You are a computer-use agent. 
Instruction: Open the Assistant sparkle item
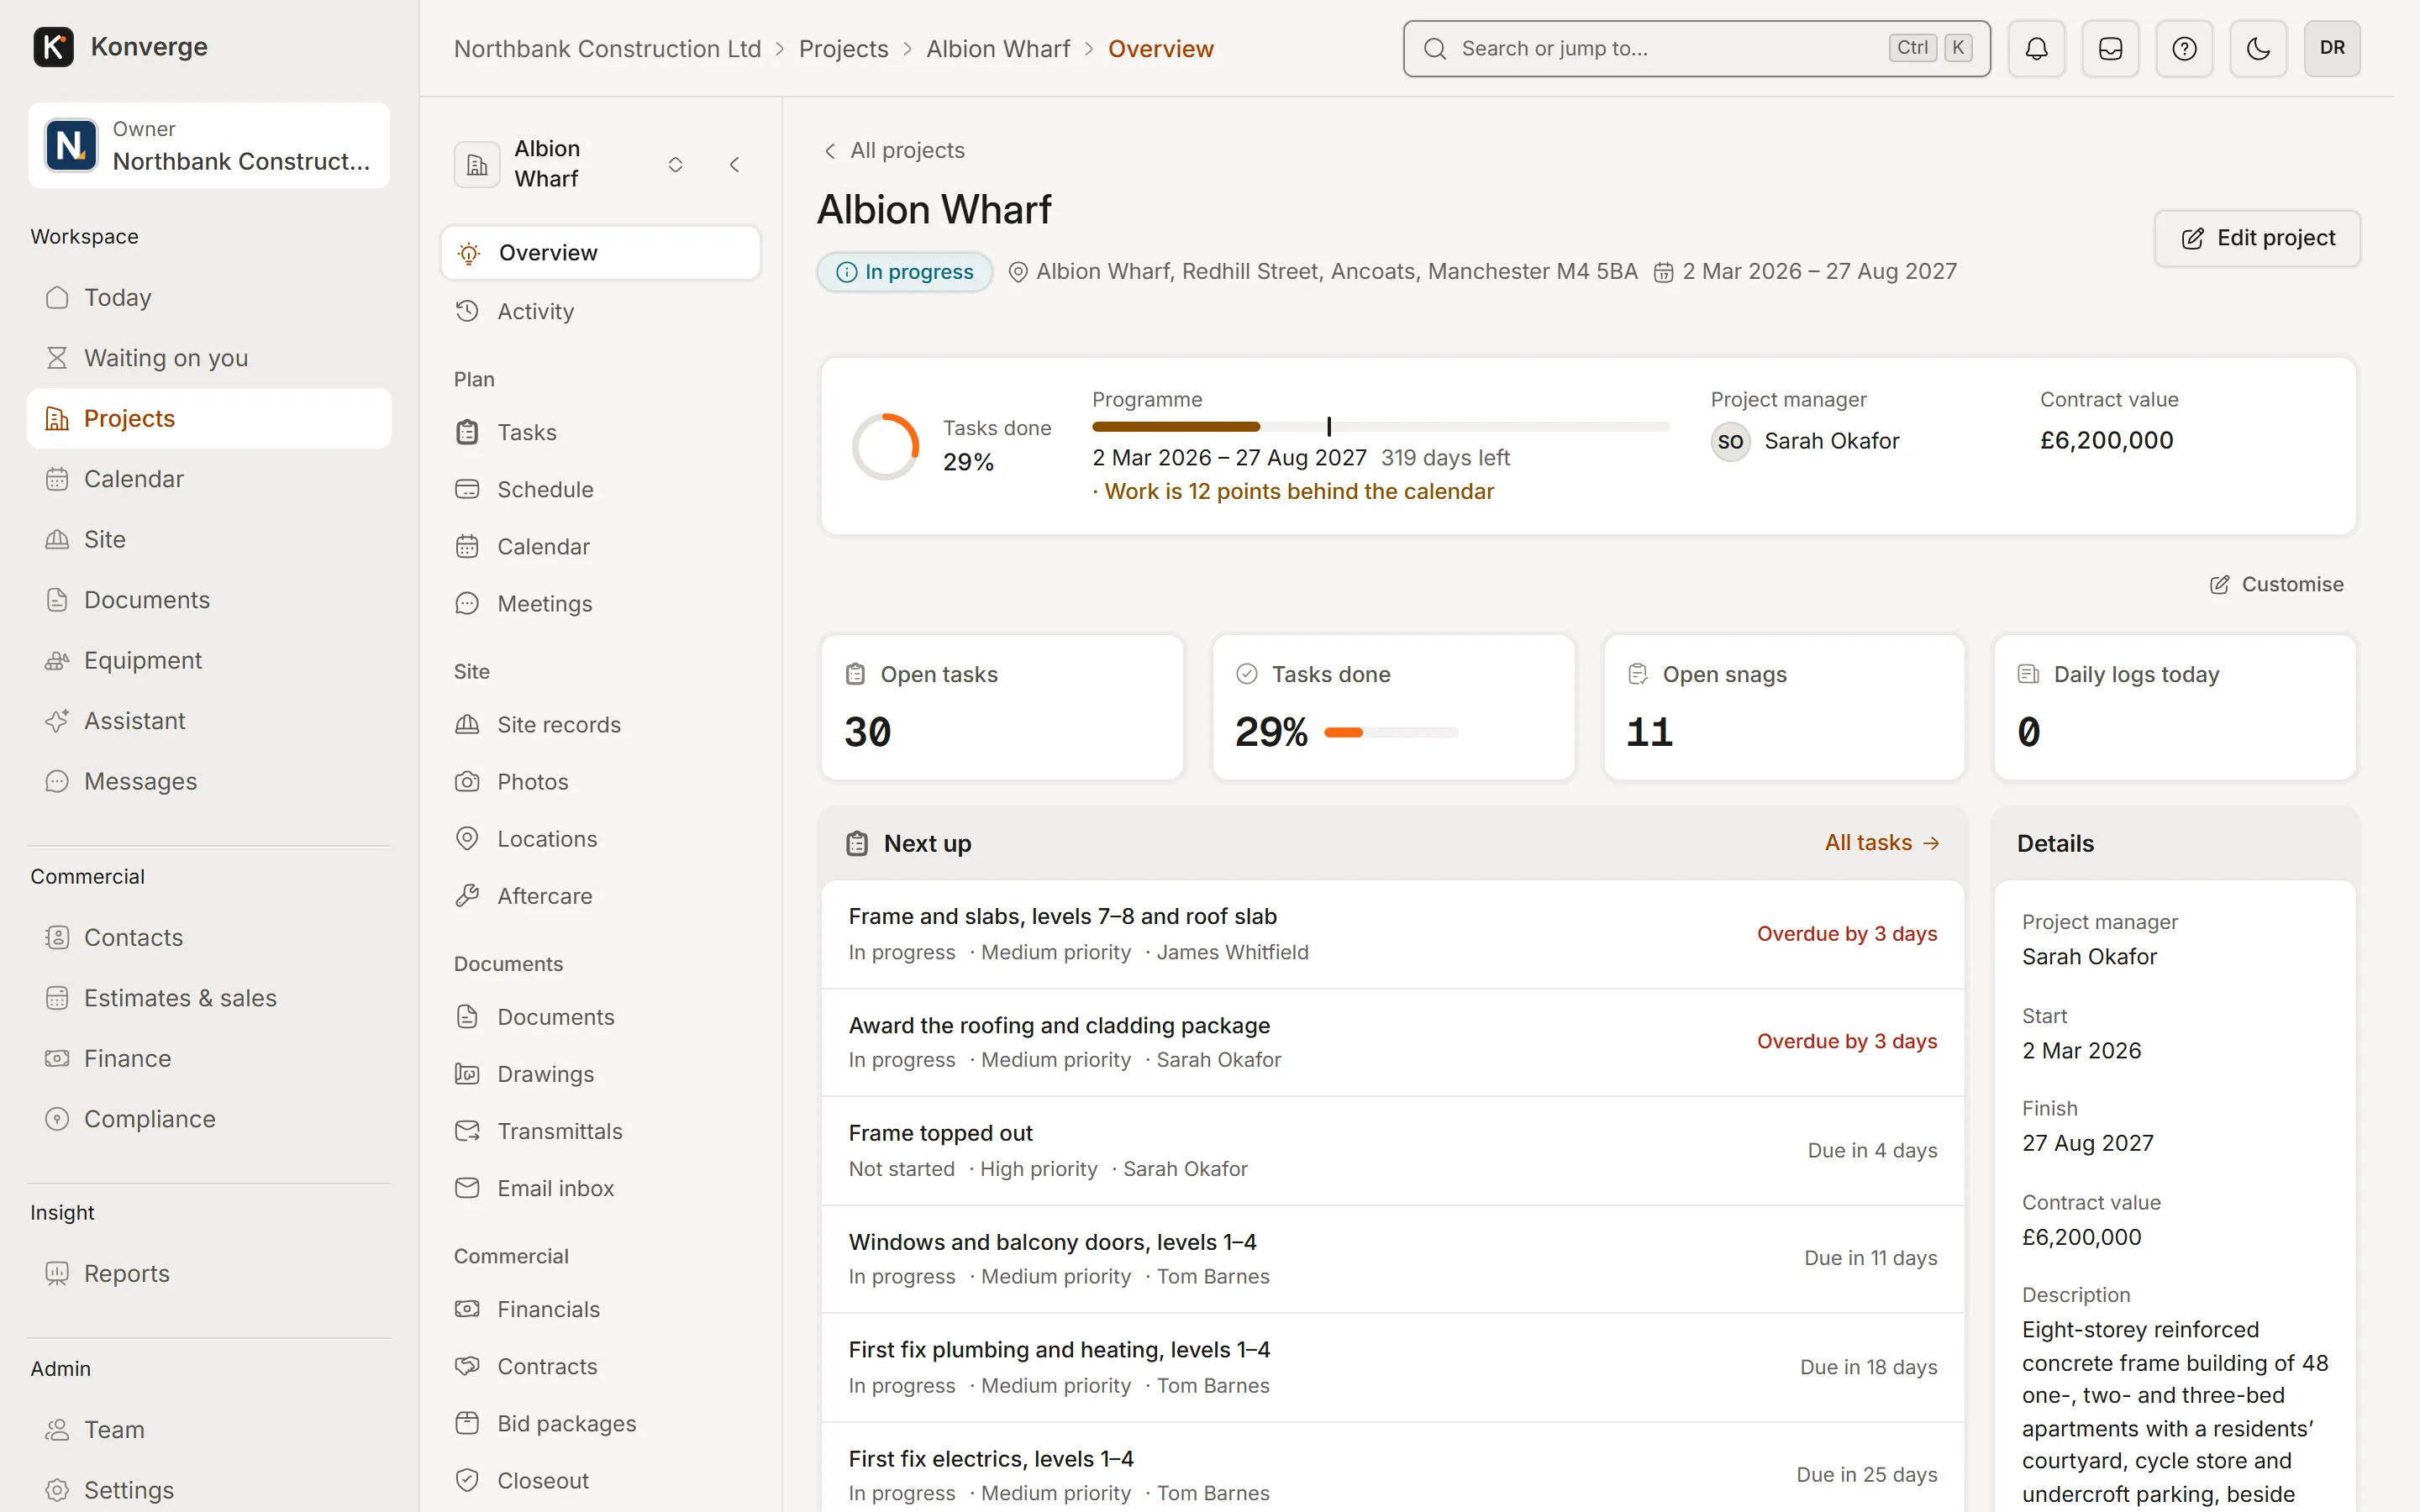point(209,721)
